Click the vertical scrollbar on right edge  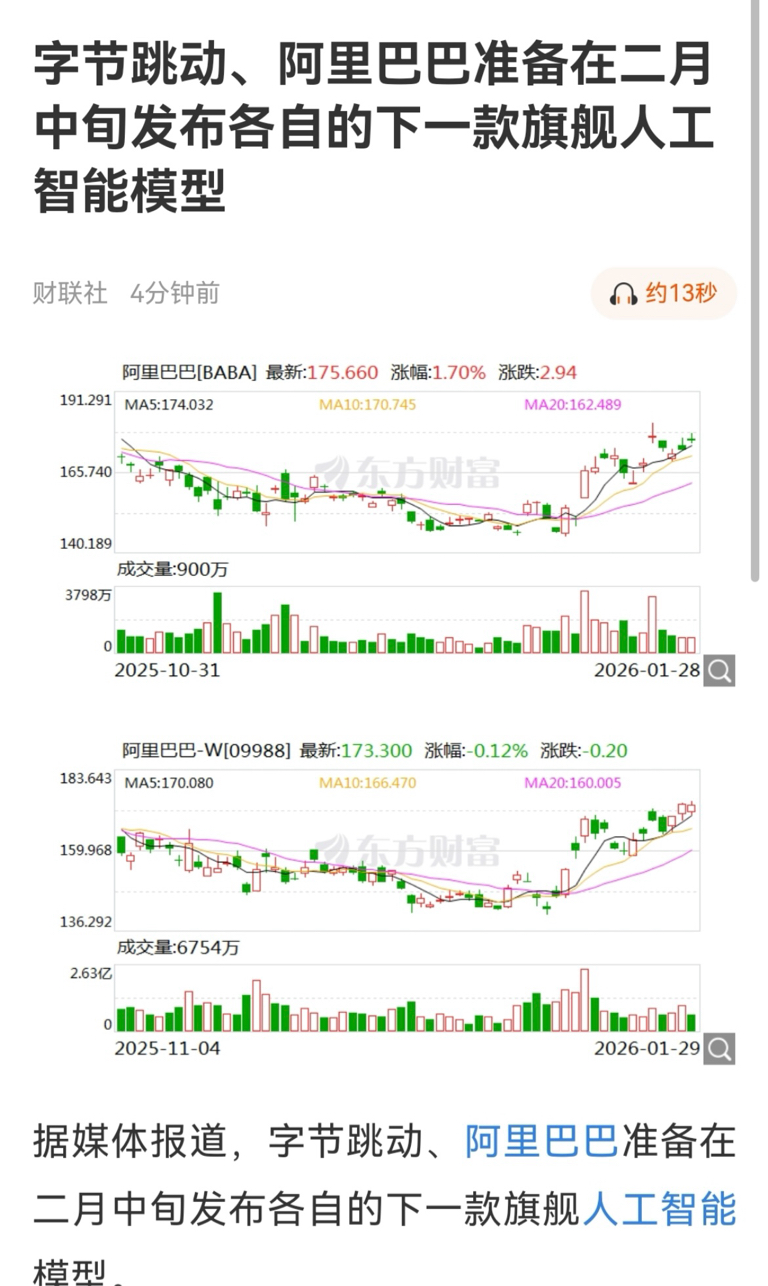[x=756, y=290]
